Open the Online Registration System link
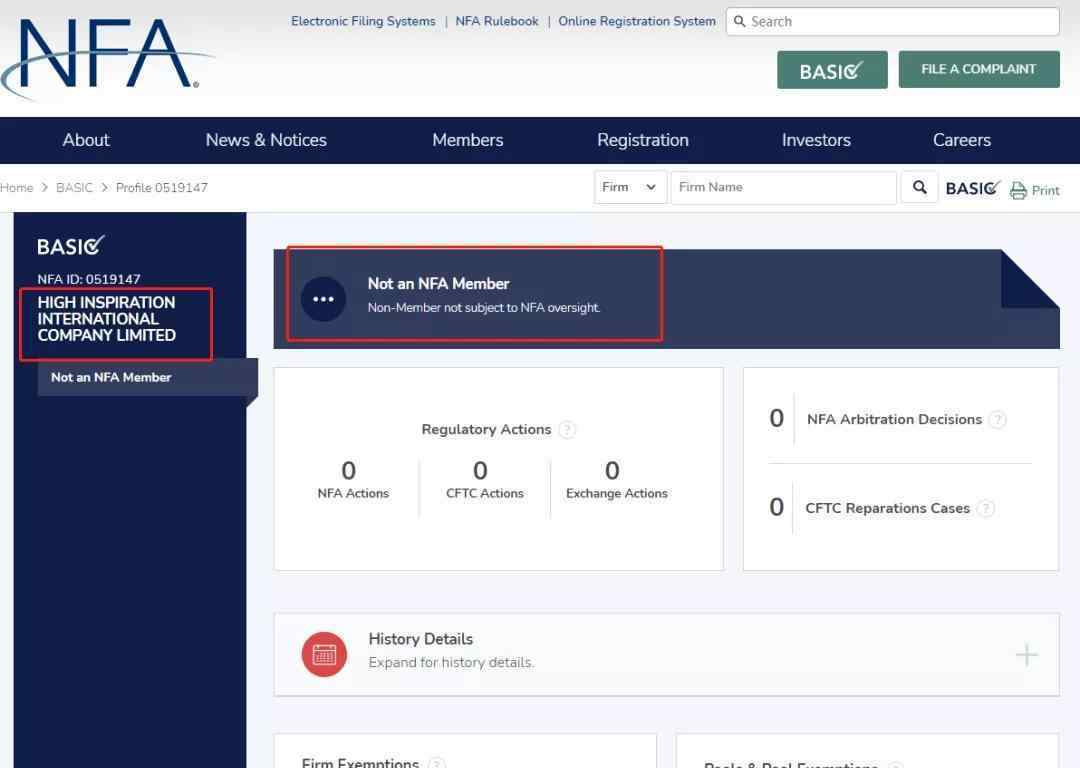The image size is (1080, 768). 636,21
